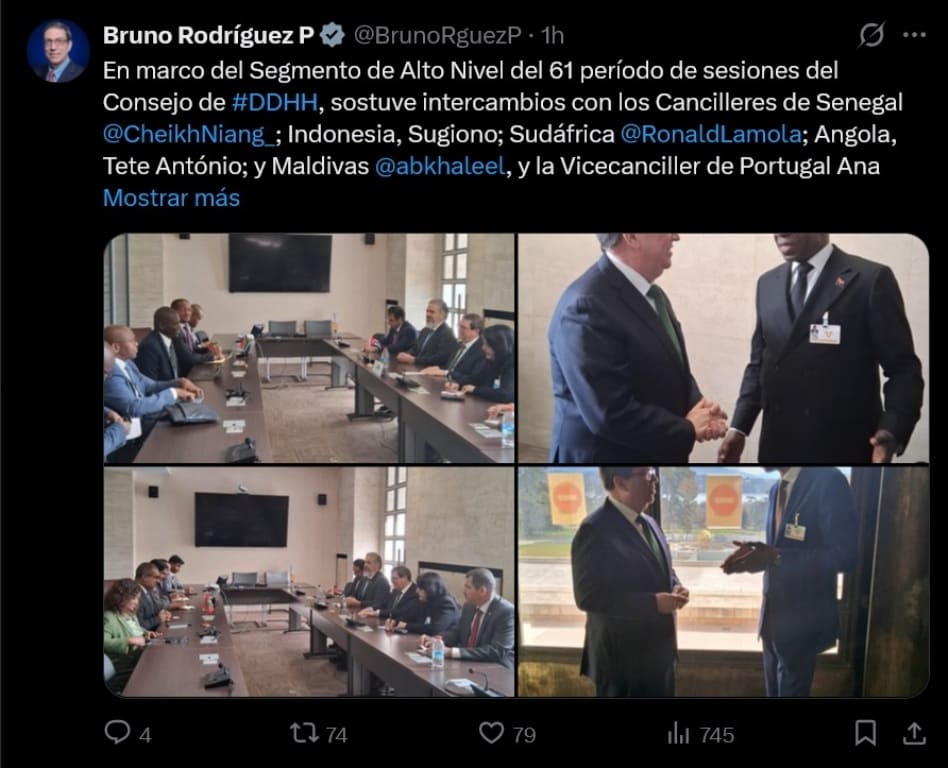The height and width of the screenshot is (768, 948).
Task: Click the share upload icon
Action: (914, 733)
